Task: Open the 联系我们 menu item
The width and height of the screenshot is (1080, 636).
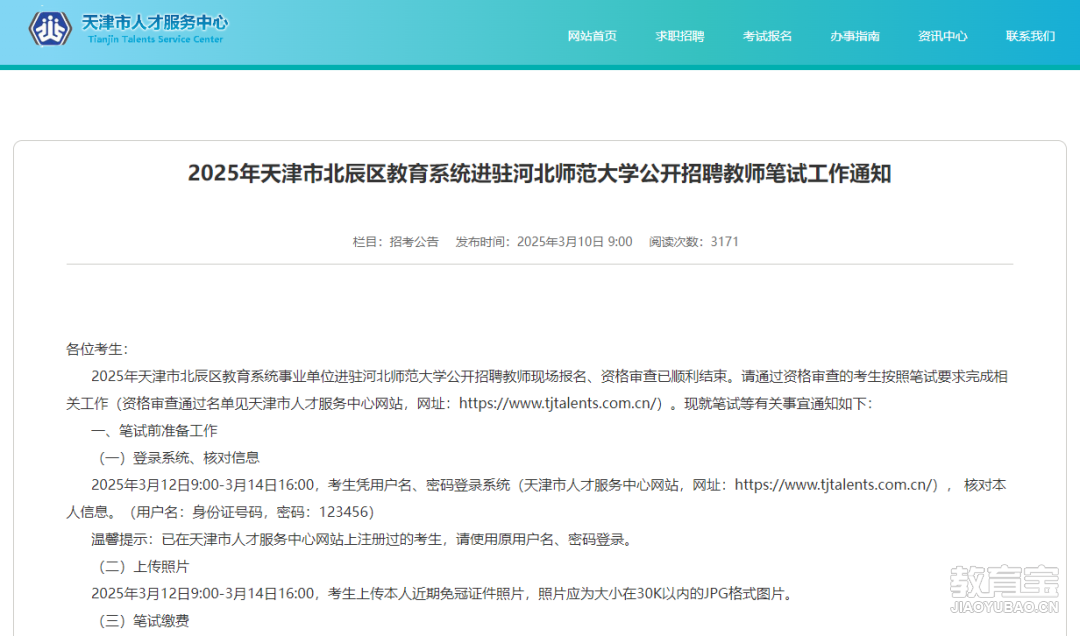Action: tap(1030, 36)
